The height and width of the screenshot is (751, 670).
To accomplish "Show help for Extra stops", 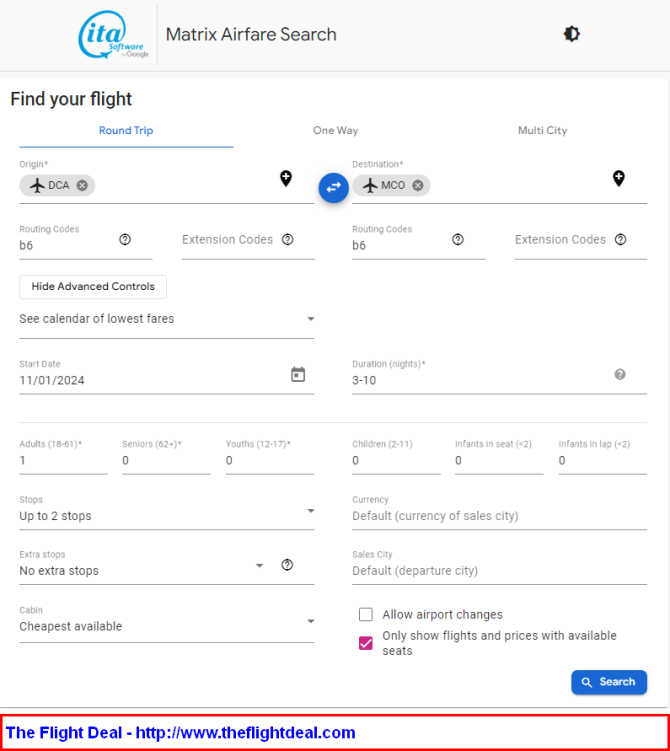I will coord(287,565).
